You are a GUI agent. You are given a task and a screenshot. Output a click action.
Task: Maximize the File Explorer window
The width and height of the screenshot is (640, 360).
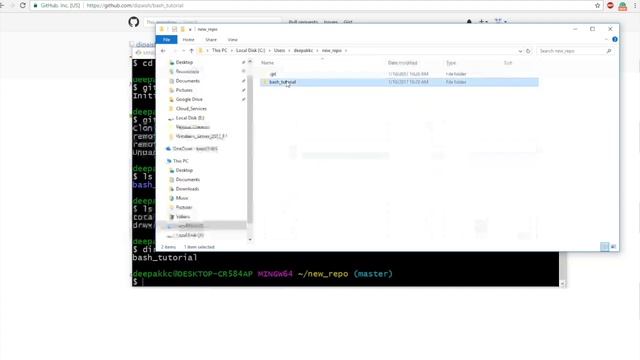coord(592,29)
